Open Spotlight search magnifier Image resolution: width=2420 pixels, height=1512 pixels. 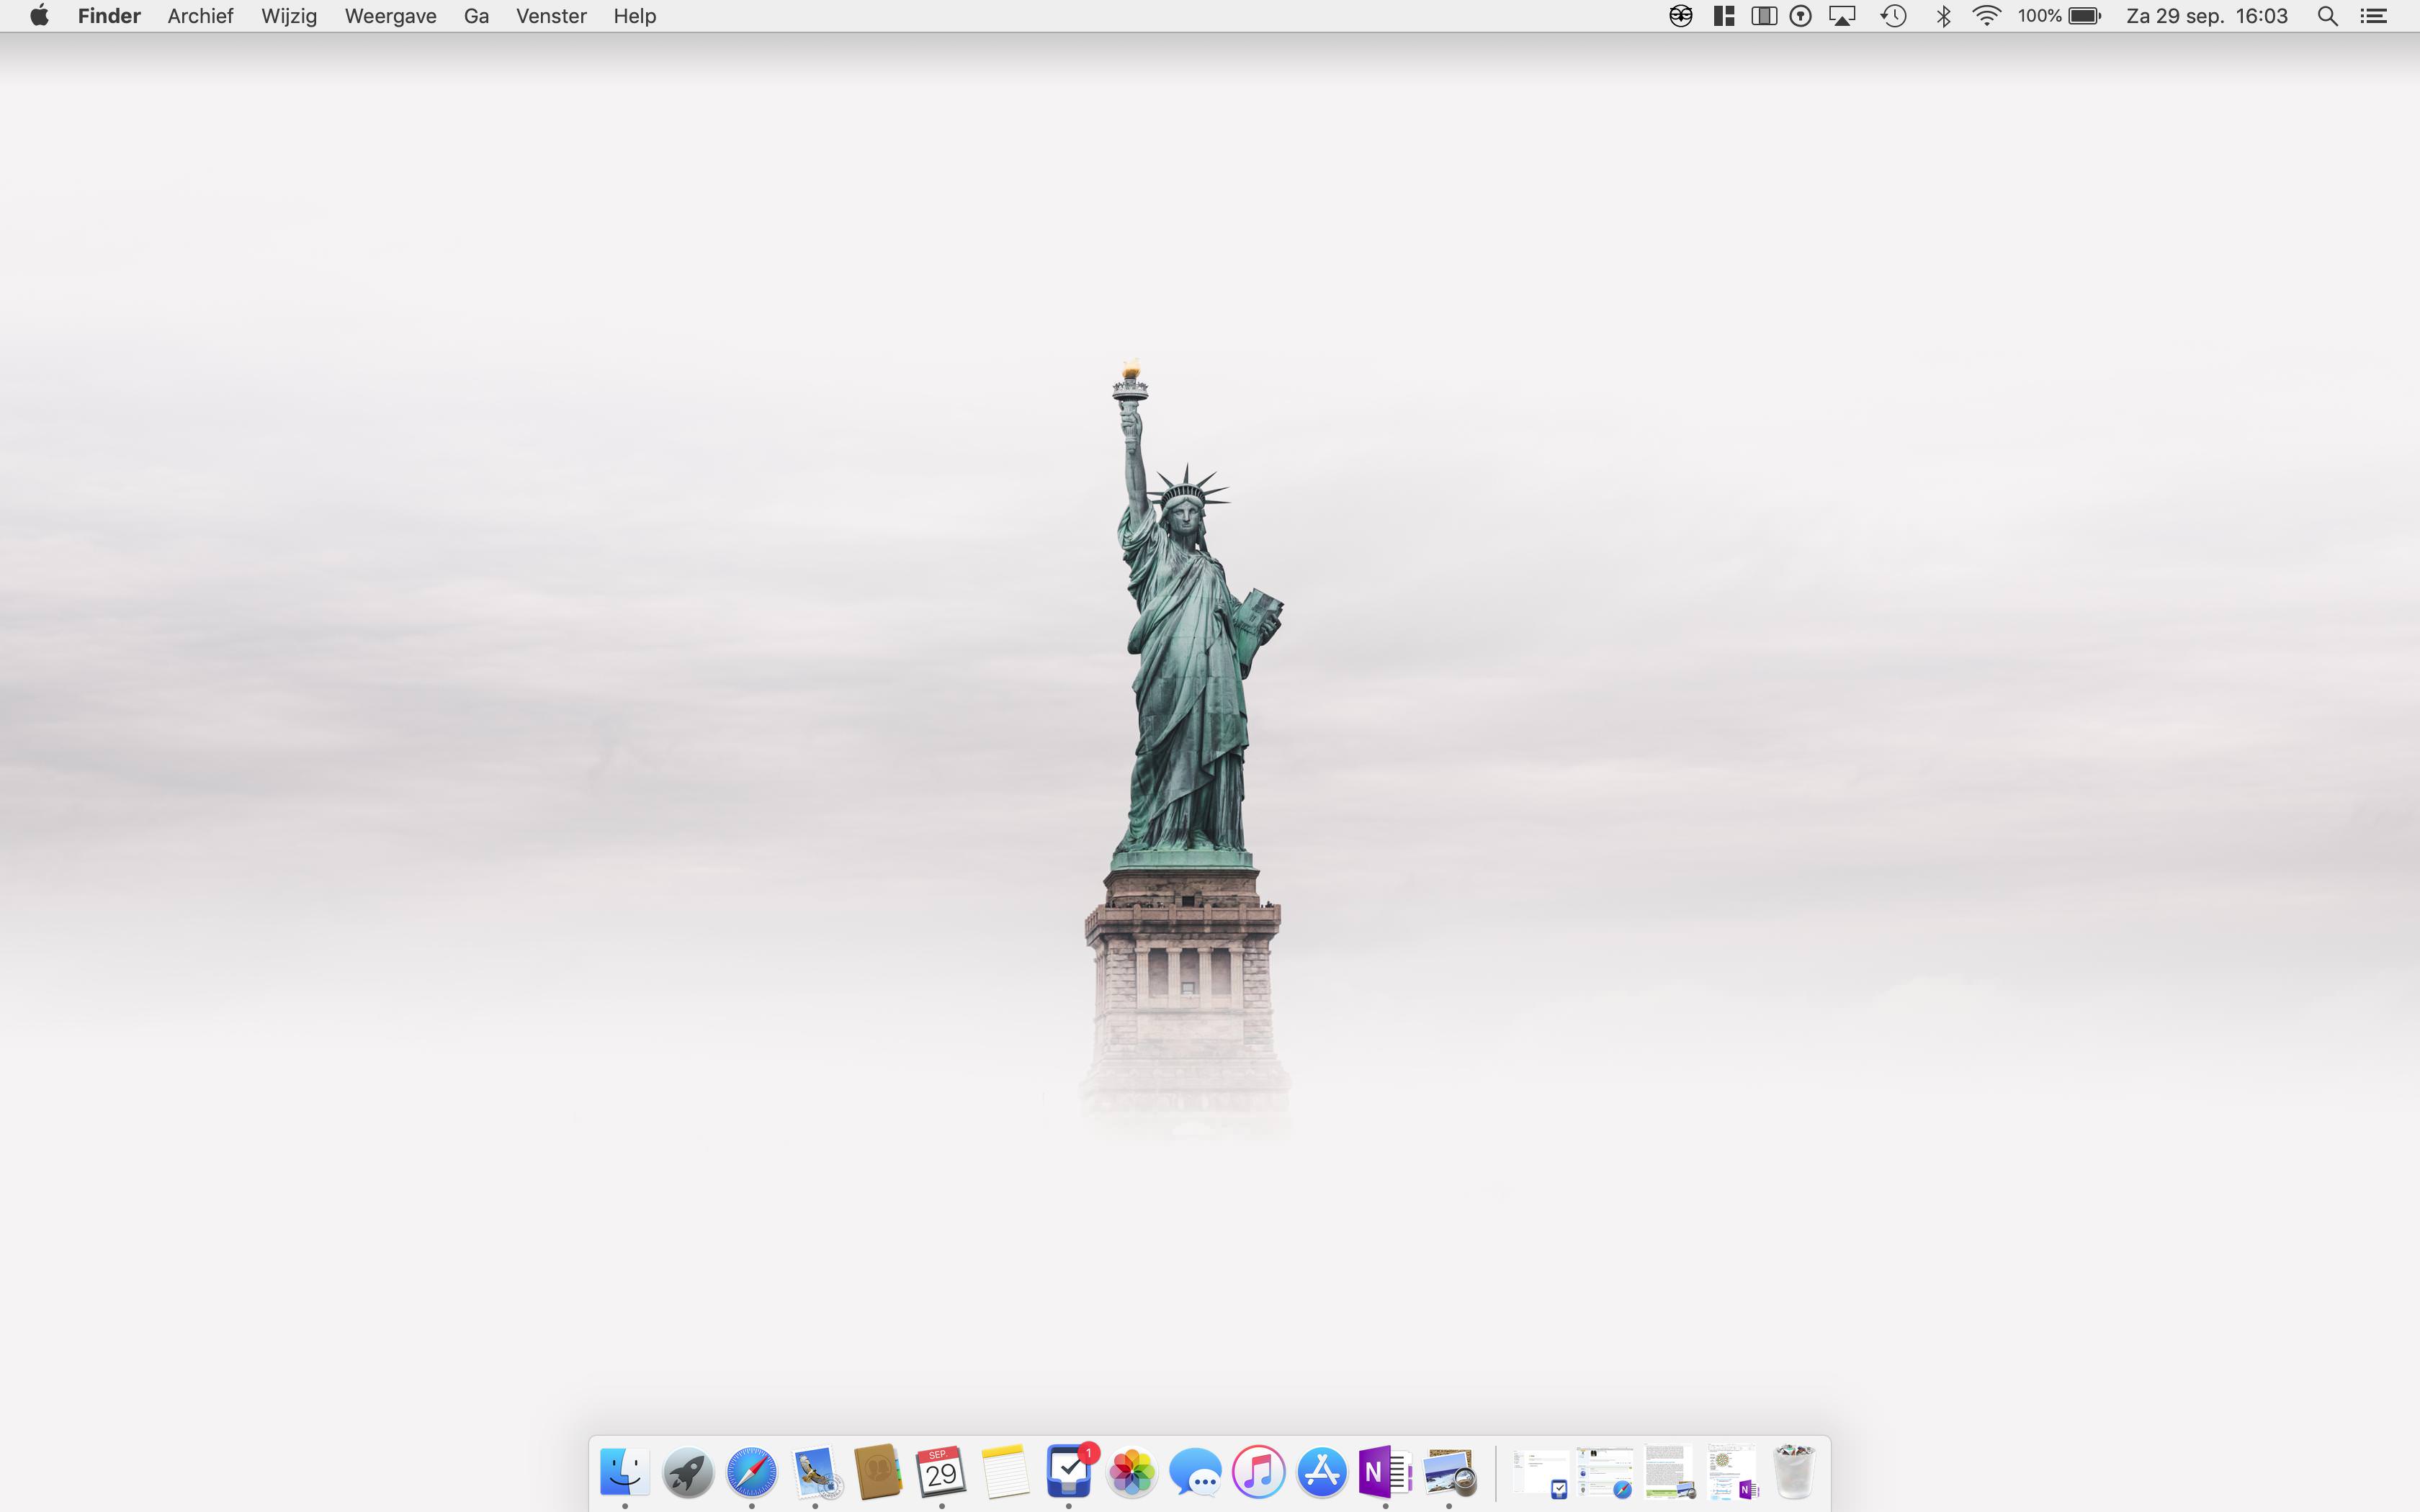click(x=2327, y=16)
